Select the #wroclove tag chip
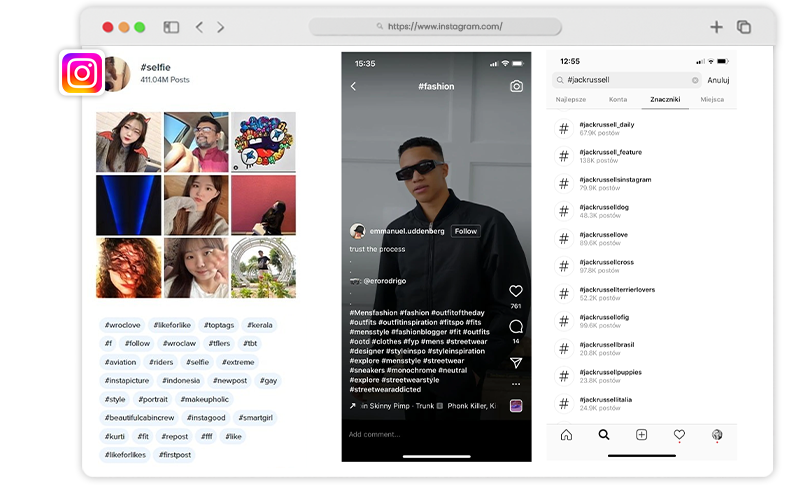The height and width of the screenshot is (500, 800). tap(122, 325)
